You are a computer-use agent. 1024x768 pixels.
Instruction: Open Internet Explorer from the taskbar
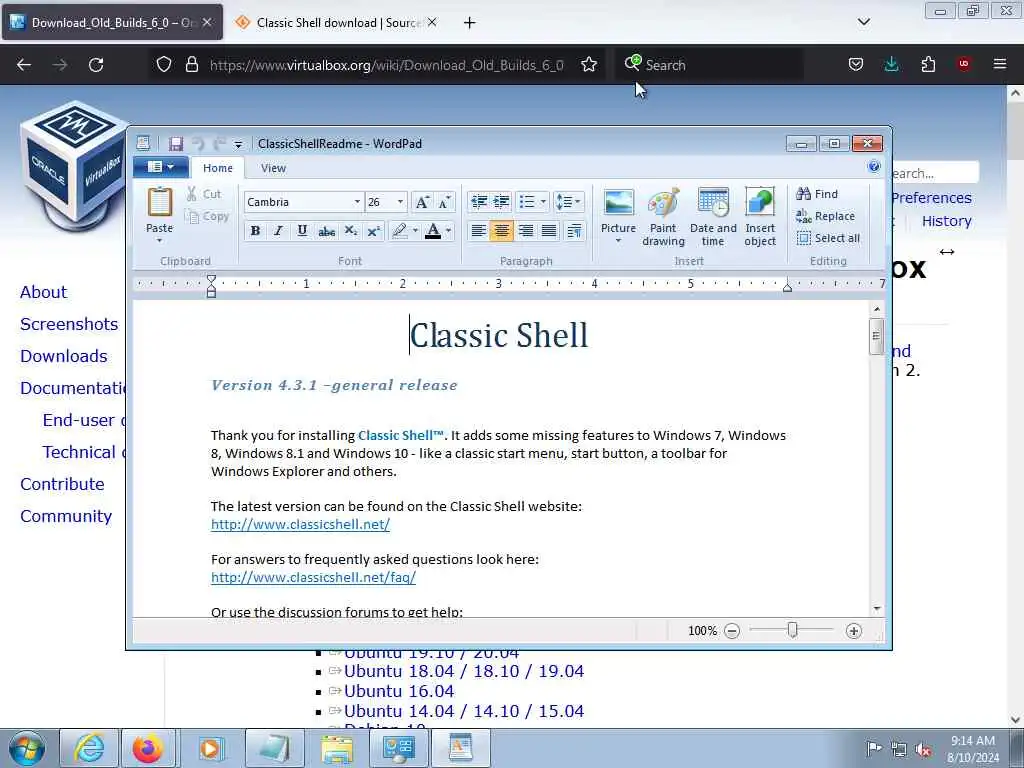coord(89,748)
